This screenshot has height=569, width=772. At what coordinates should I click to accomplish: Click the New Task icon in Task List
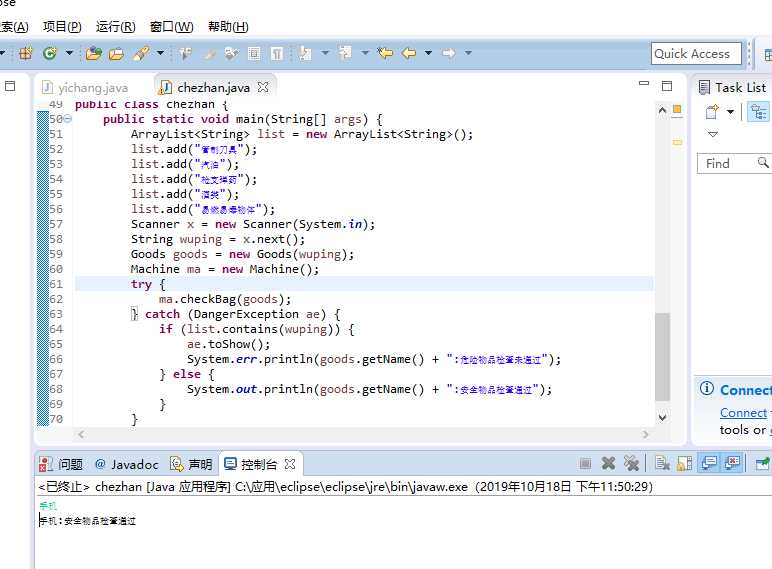point(712,112)
